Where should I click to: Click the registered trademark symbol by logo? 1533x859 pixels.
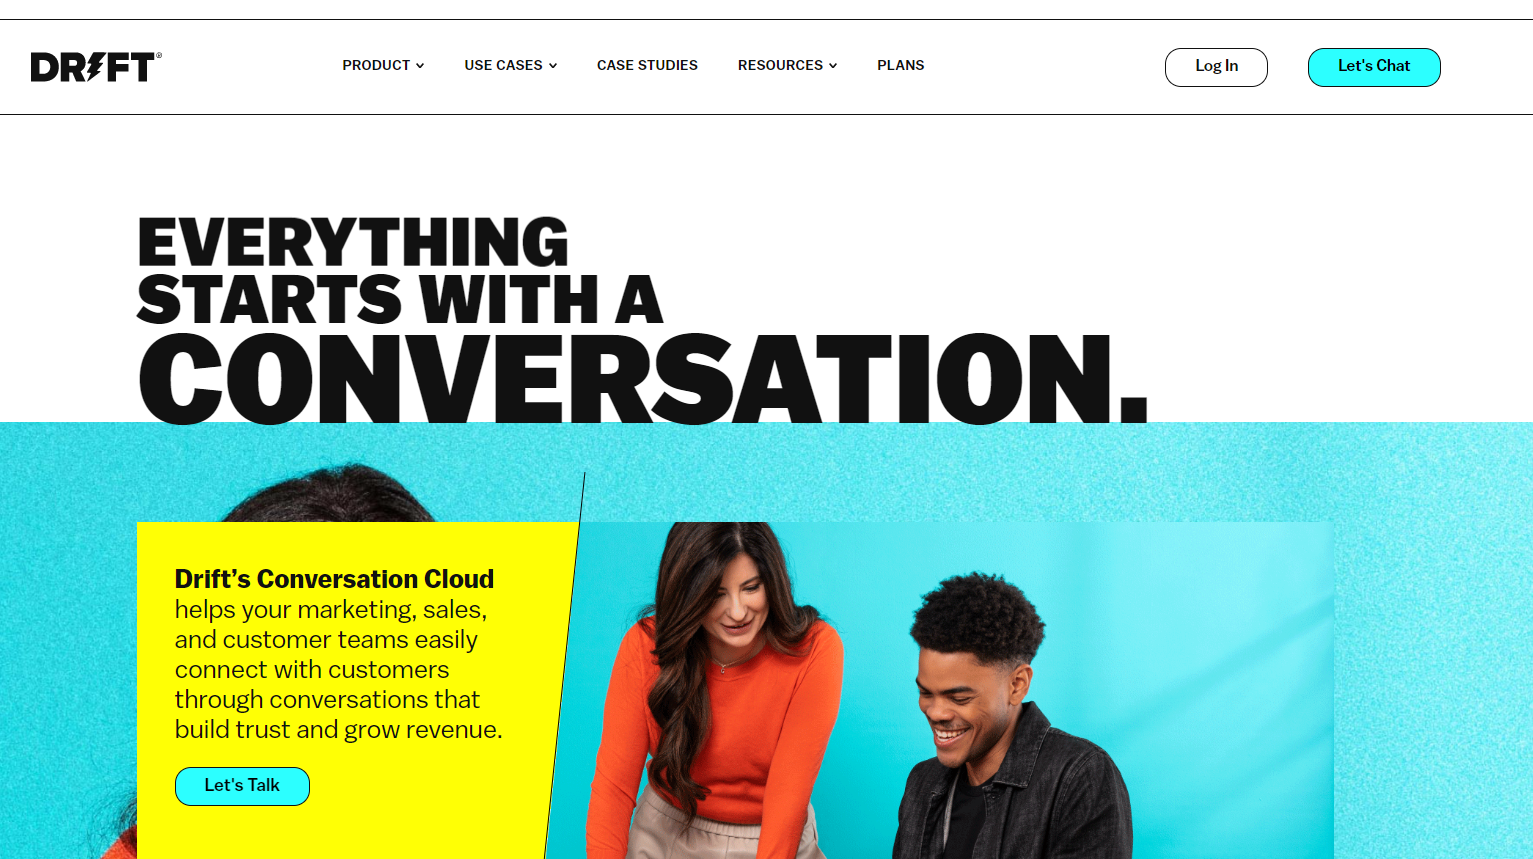click(x=158, y=56)
